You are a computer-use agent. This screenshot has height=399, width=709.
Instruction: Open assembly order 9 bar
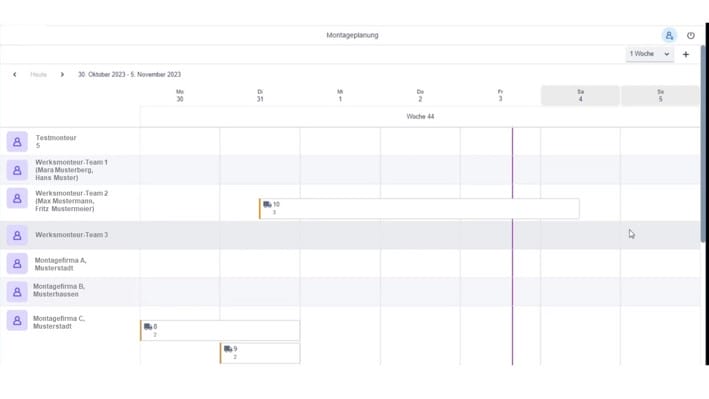260,353
